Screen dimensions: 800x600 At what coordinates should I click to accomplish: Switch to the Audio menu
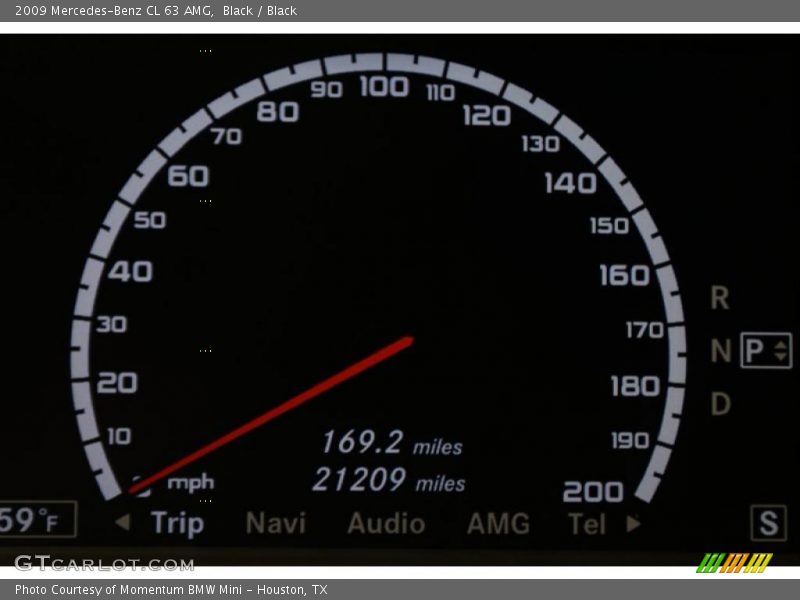point(386,523)
